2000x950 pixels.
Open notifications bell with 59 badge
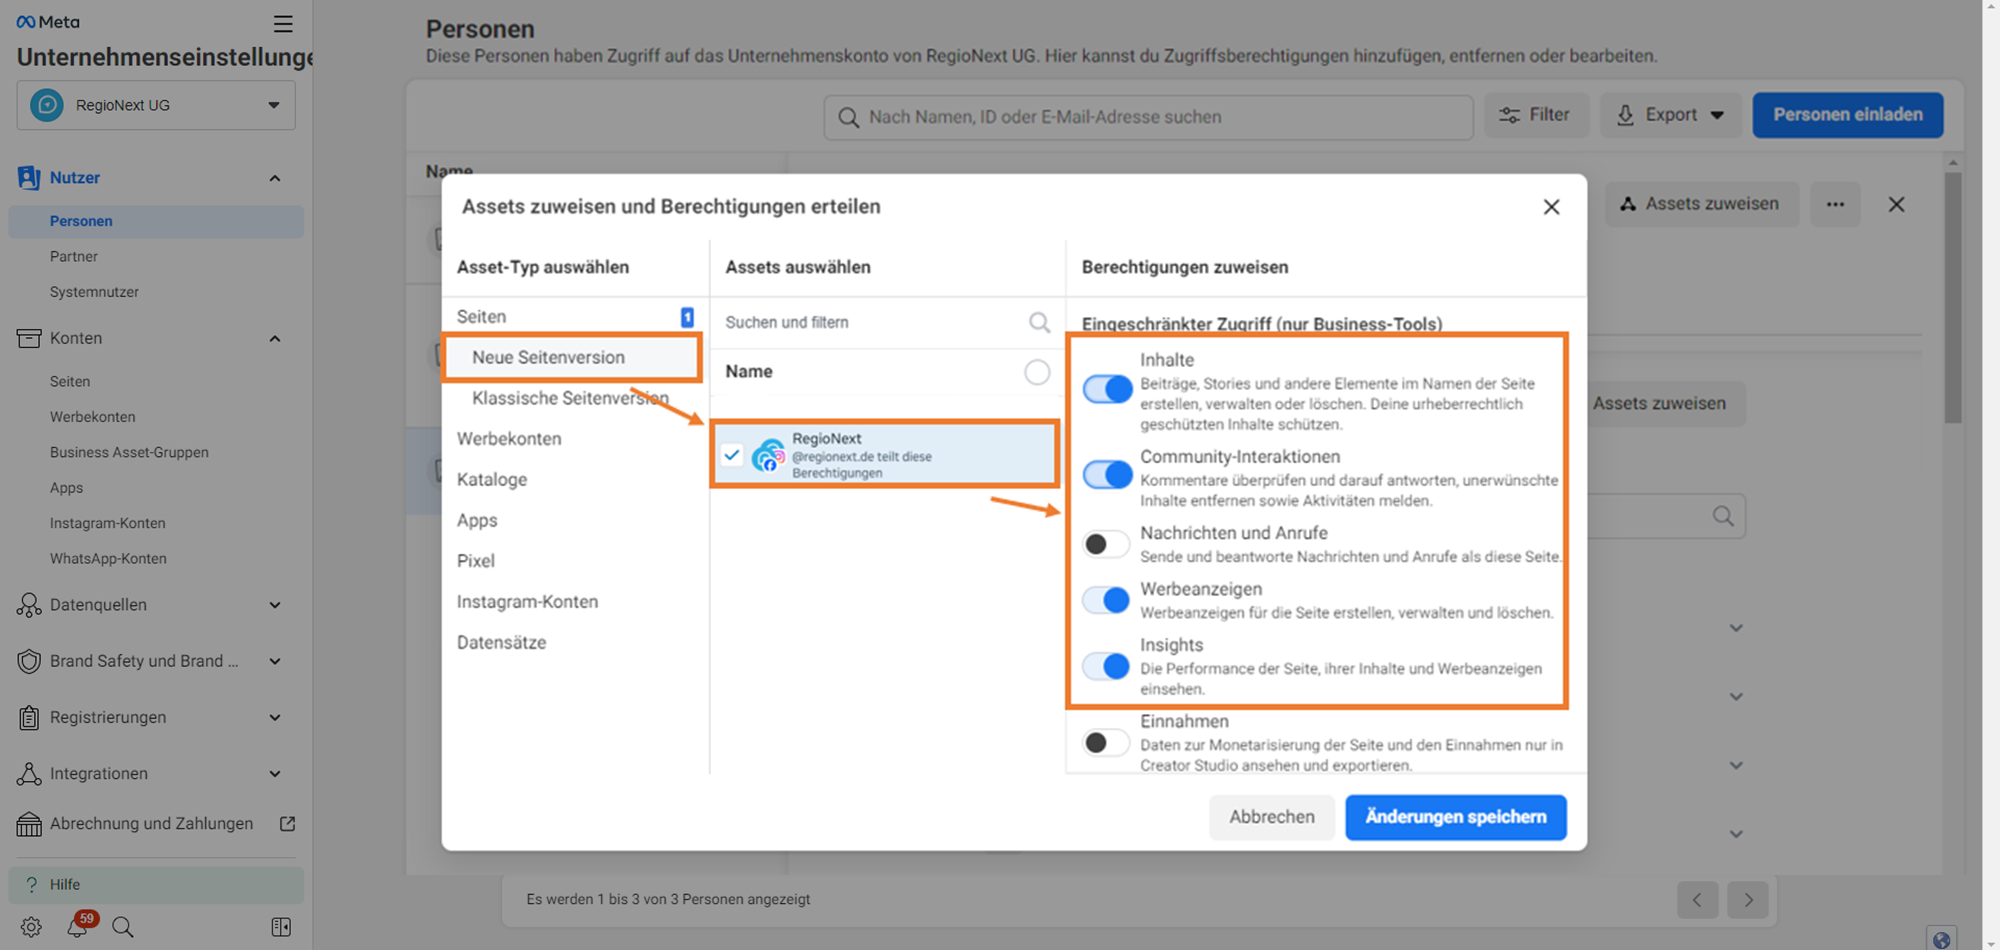tap(78, 925)
